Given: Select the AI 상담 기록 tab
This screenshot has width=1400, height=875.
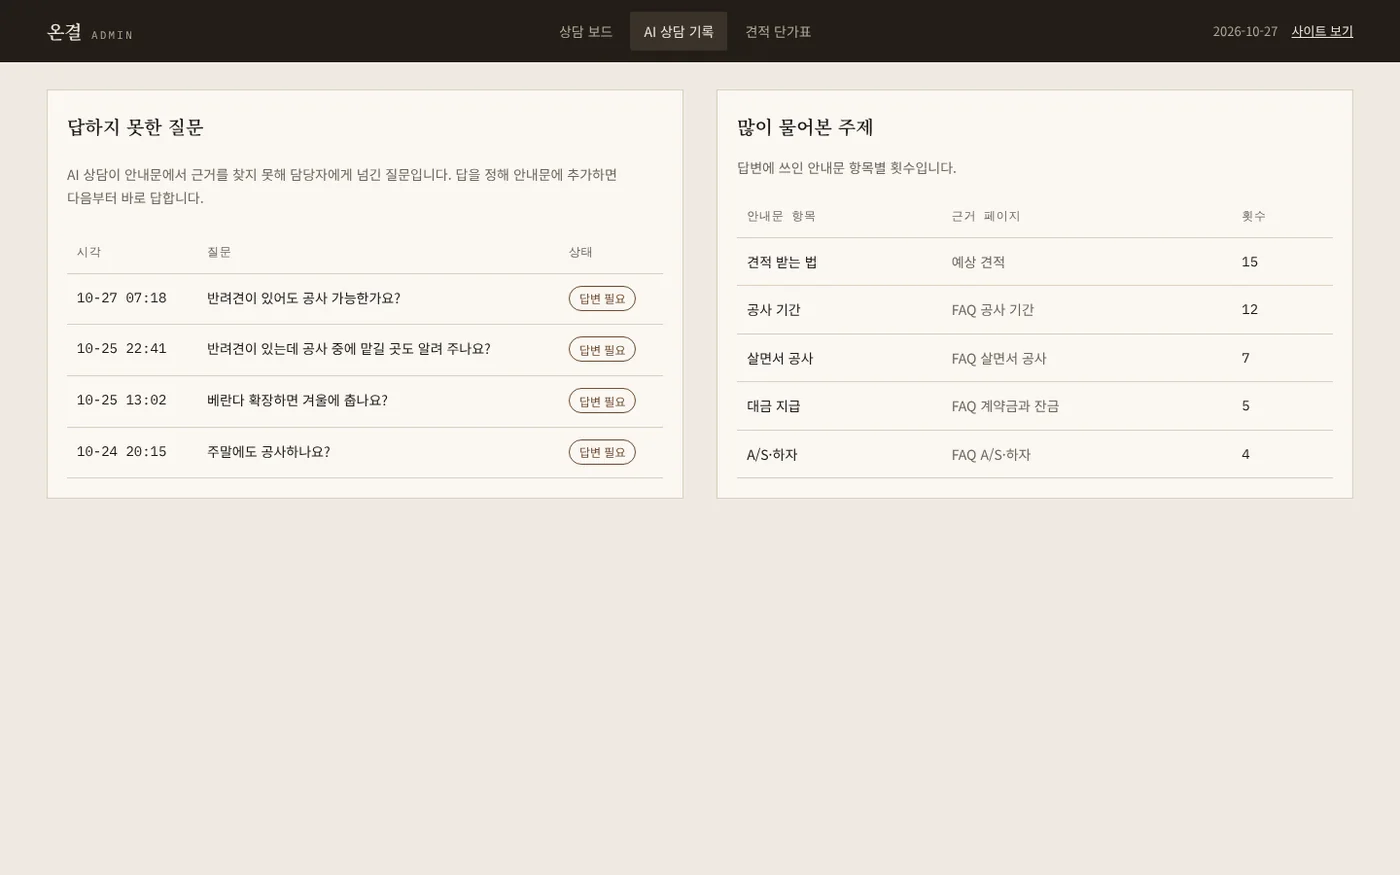Looking at the screenshot, I should [x=678, y=31].
